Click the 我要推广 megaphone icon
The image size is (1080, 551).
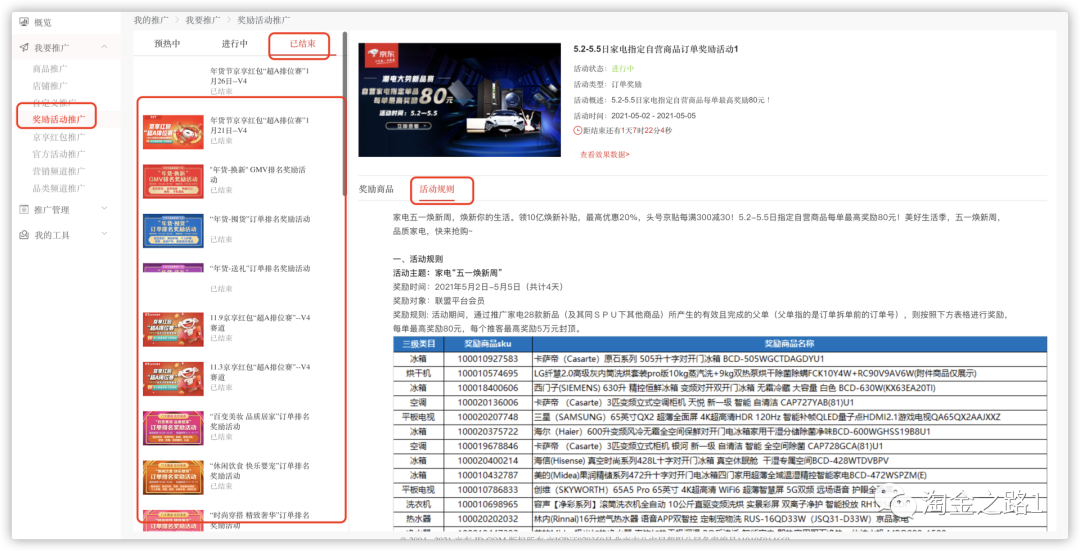pyautogui.click(x=24, y=48)
